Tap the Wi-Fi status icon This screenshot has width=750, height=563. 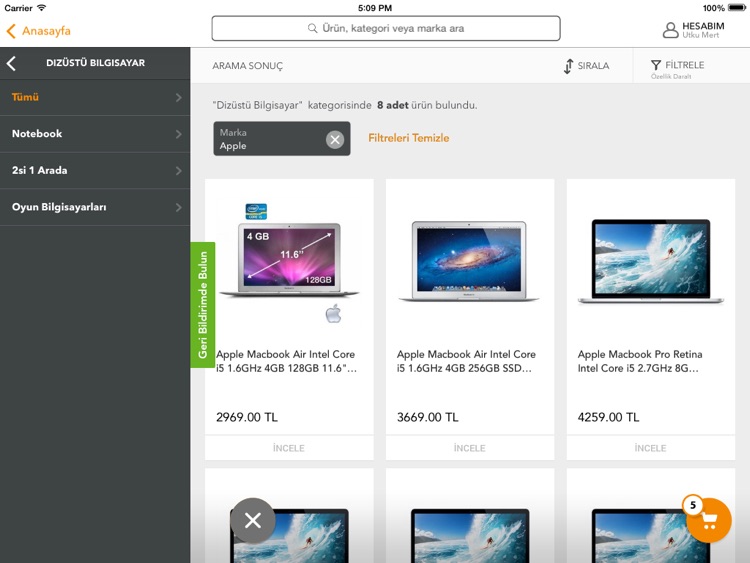42,8
